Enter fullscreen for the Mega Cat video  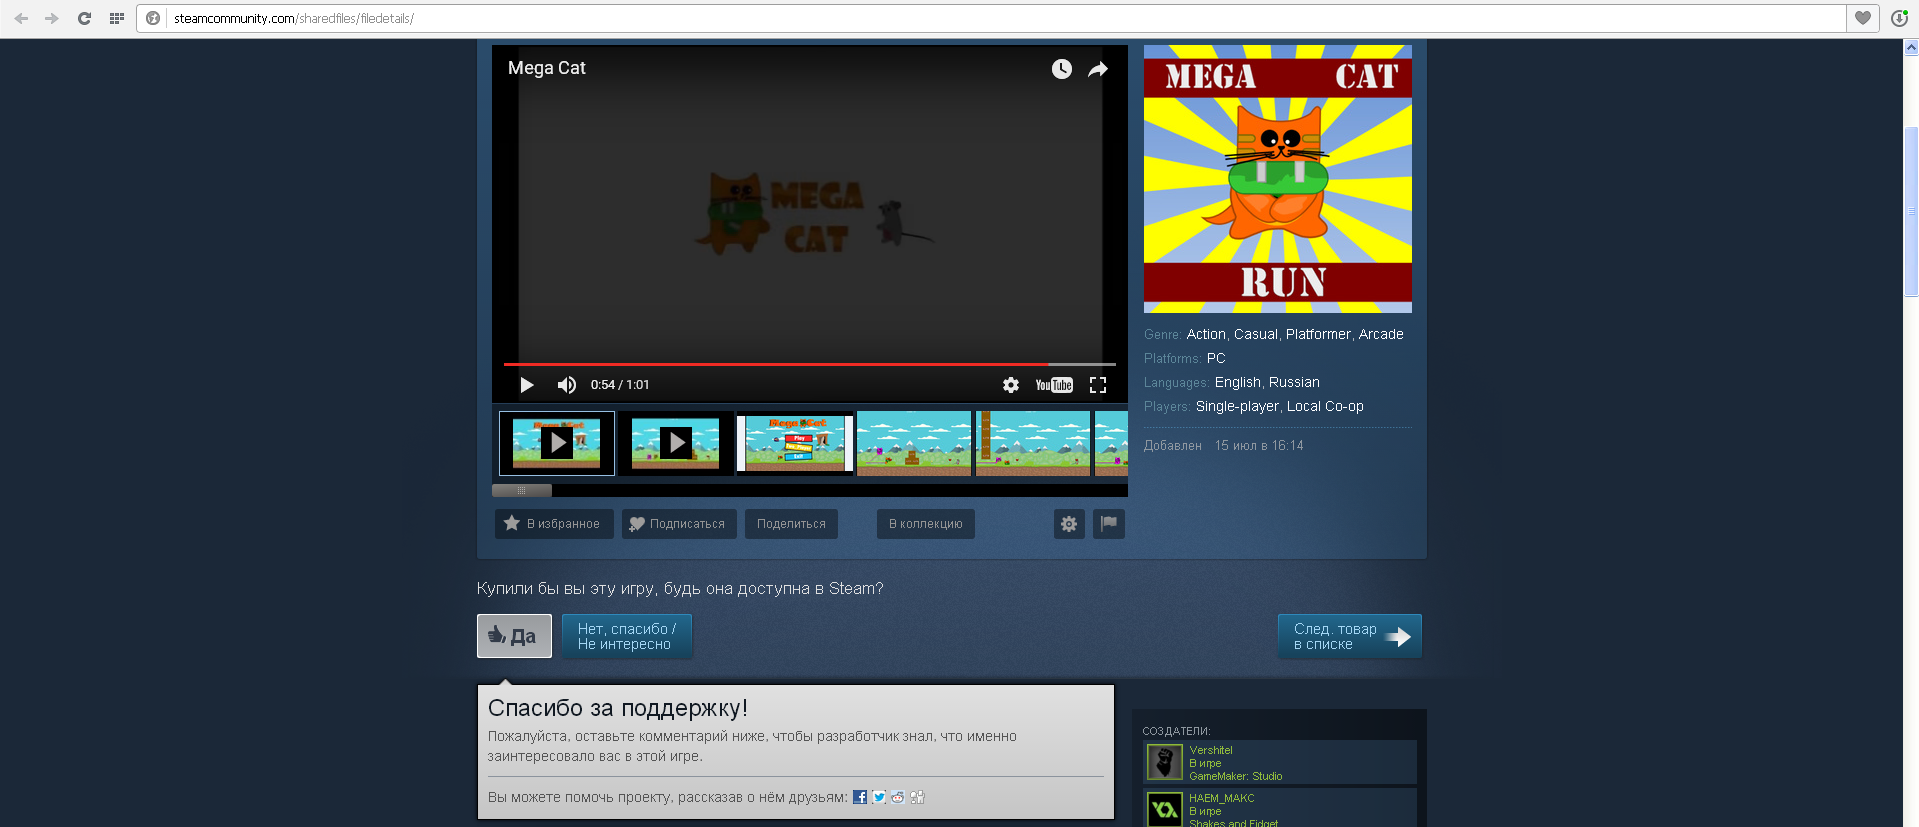[x=1098, y=385]
